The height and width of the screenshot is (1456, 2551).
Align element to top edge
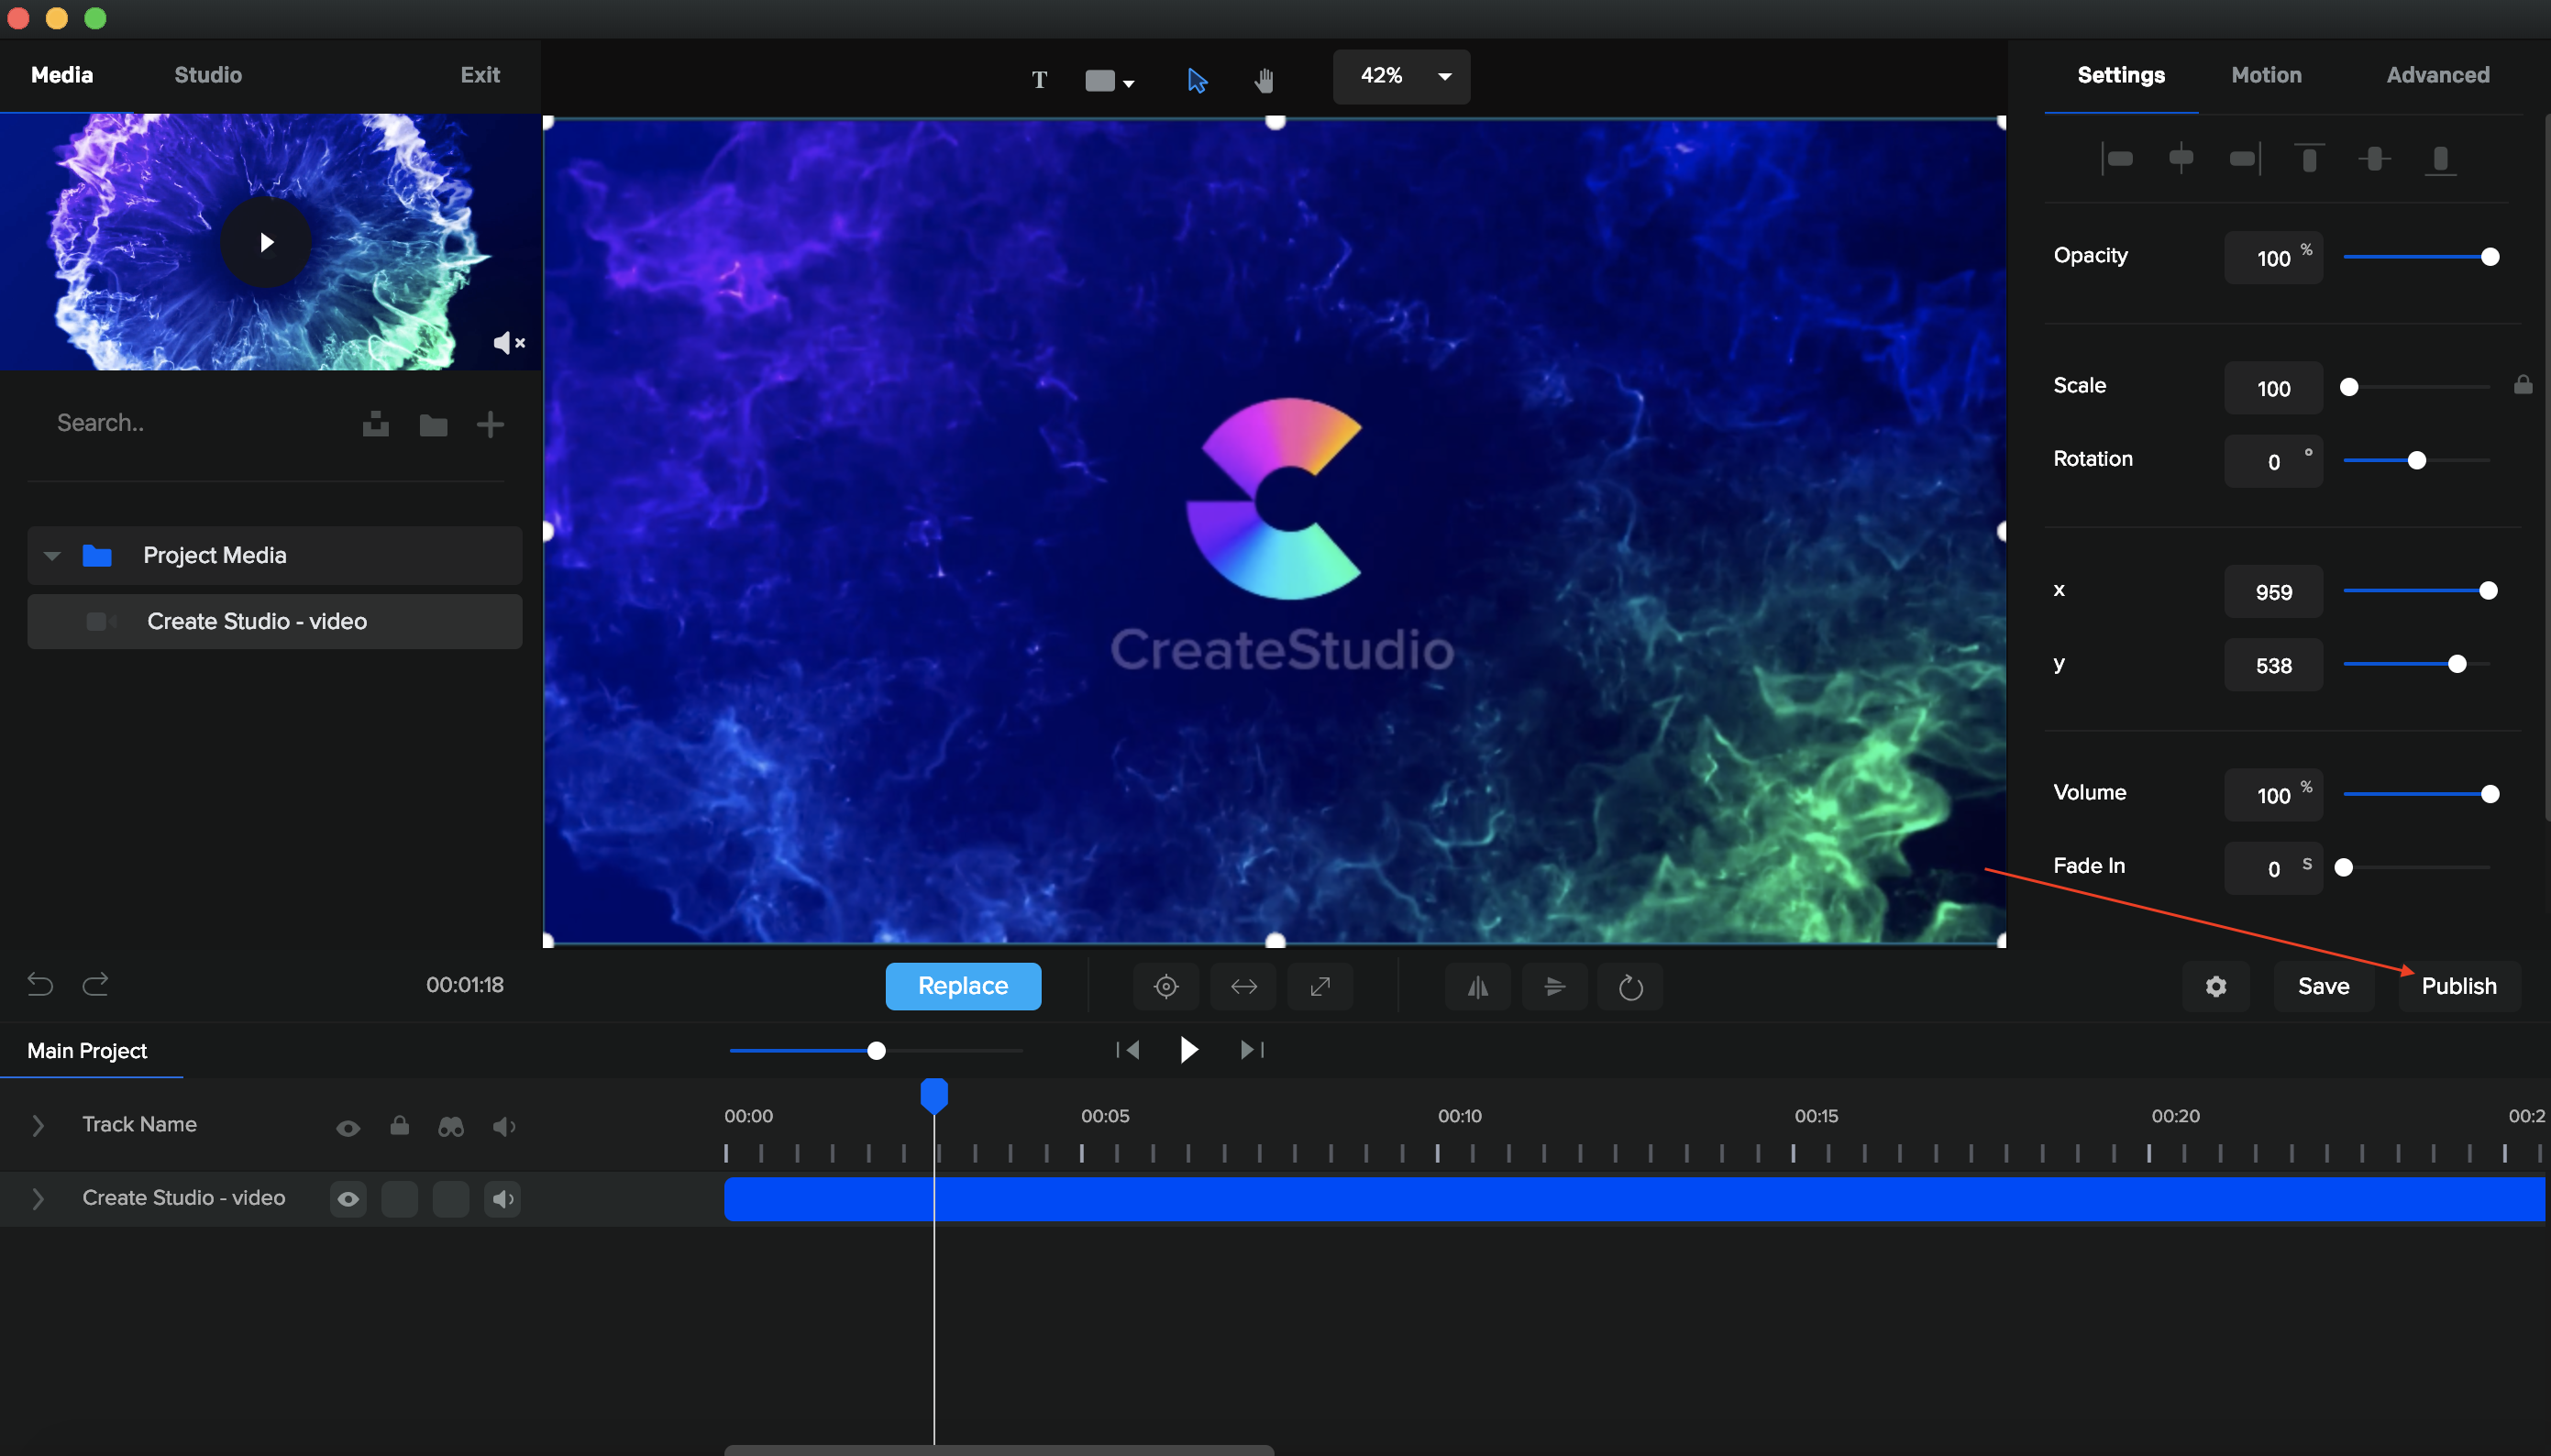point(2308,158)
